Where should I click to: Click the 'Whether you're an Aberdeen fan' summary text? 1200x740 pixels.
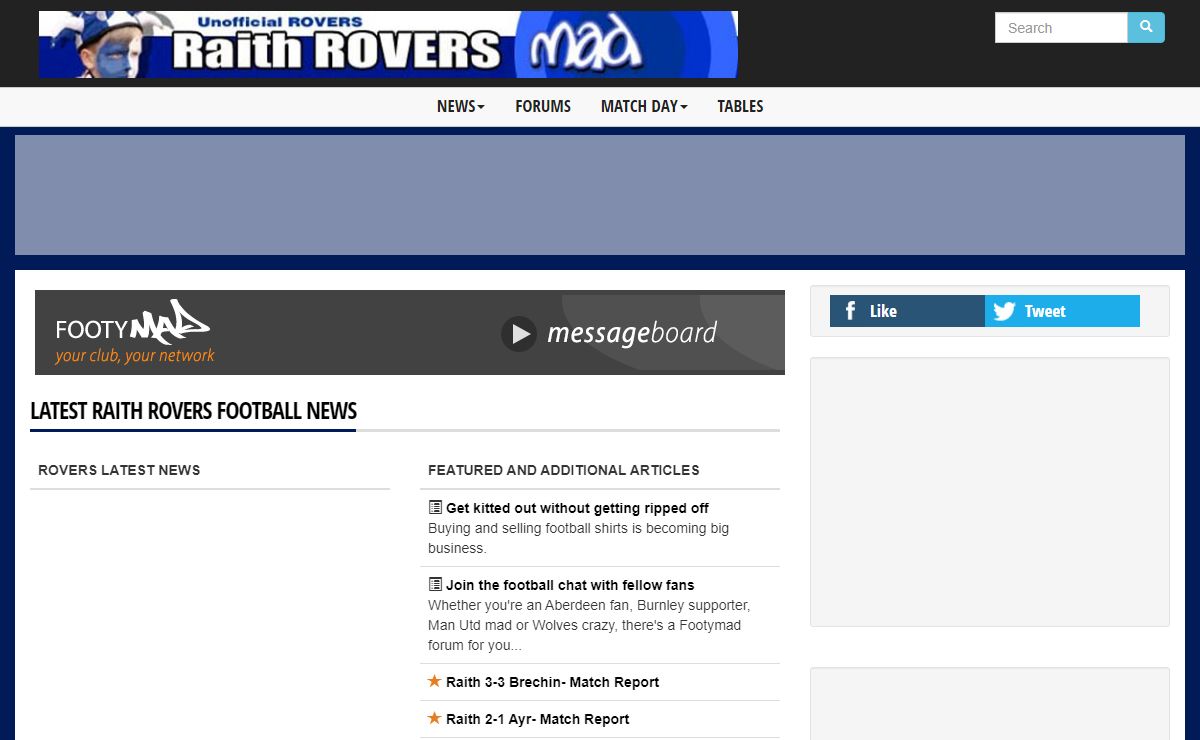(589, 625)
